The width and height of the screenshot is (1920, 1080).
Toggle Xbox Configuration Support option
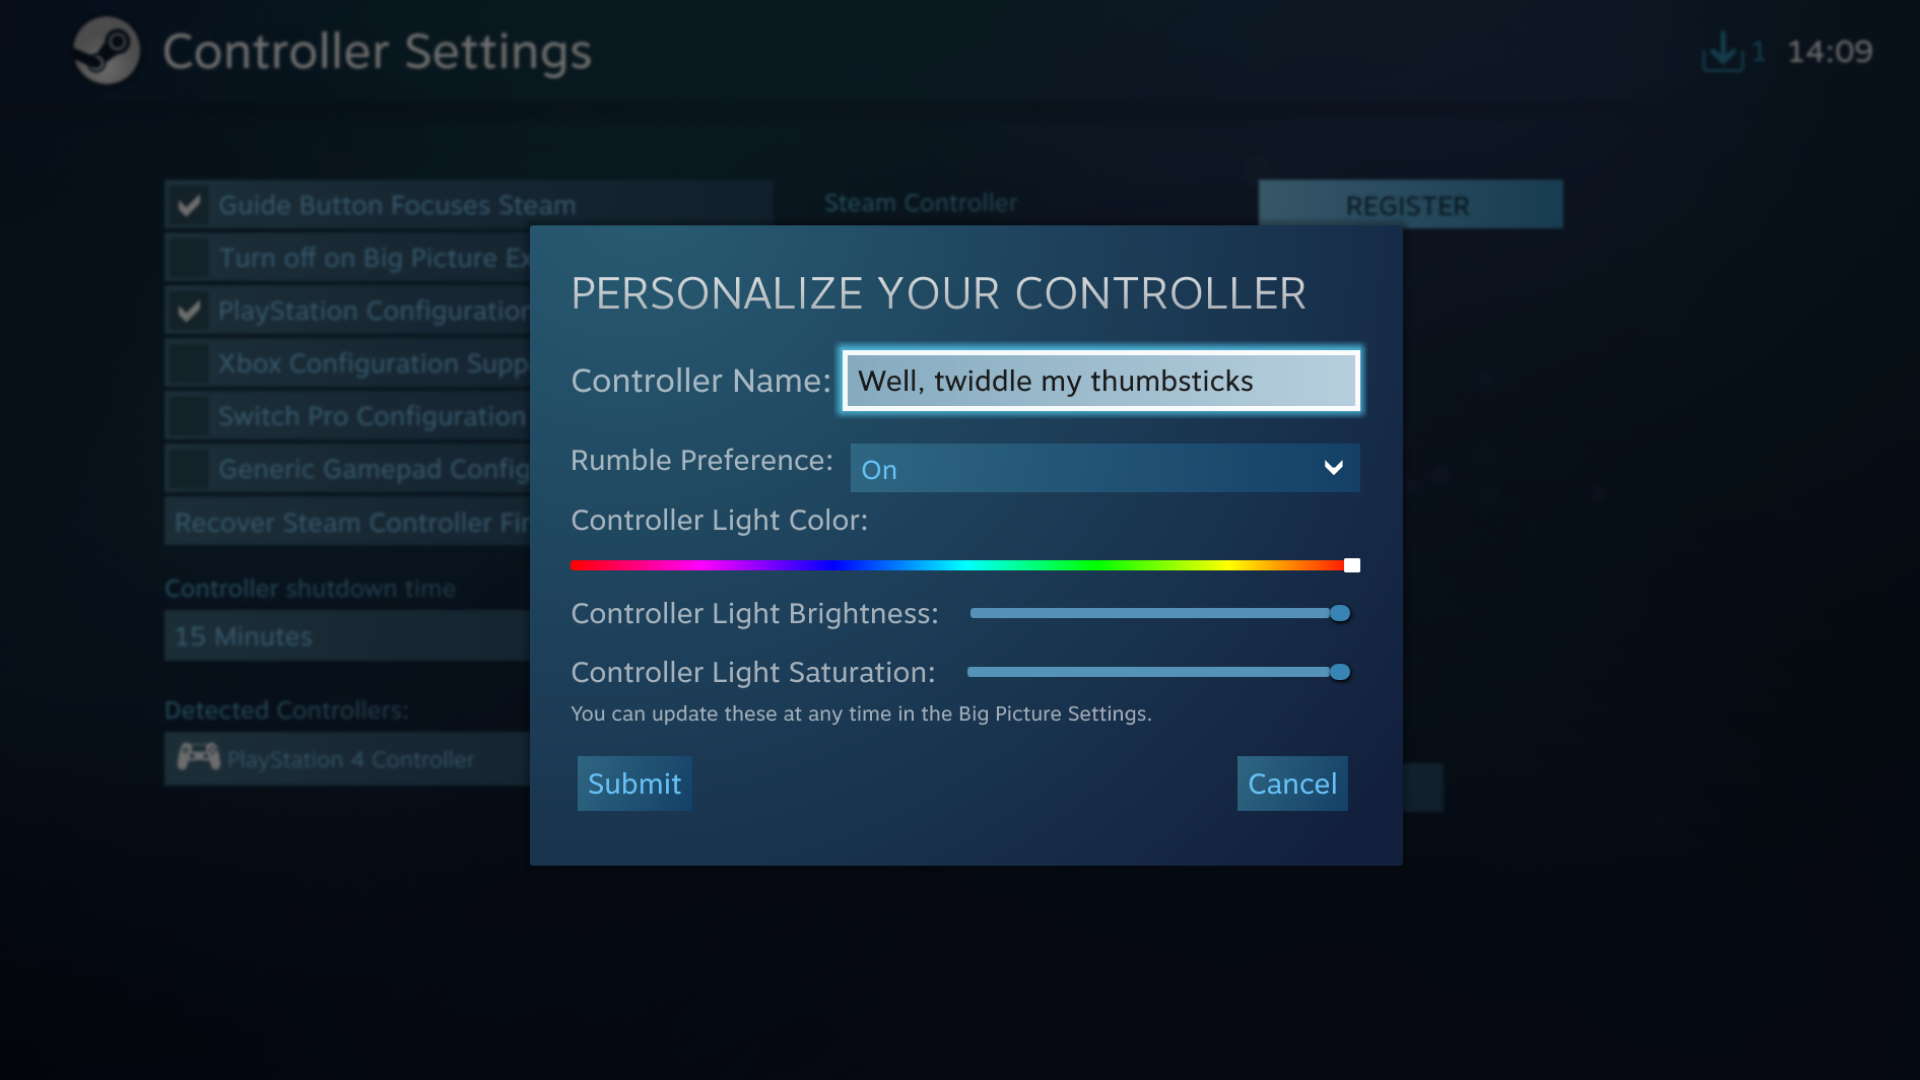click(x=190, y=363)
